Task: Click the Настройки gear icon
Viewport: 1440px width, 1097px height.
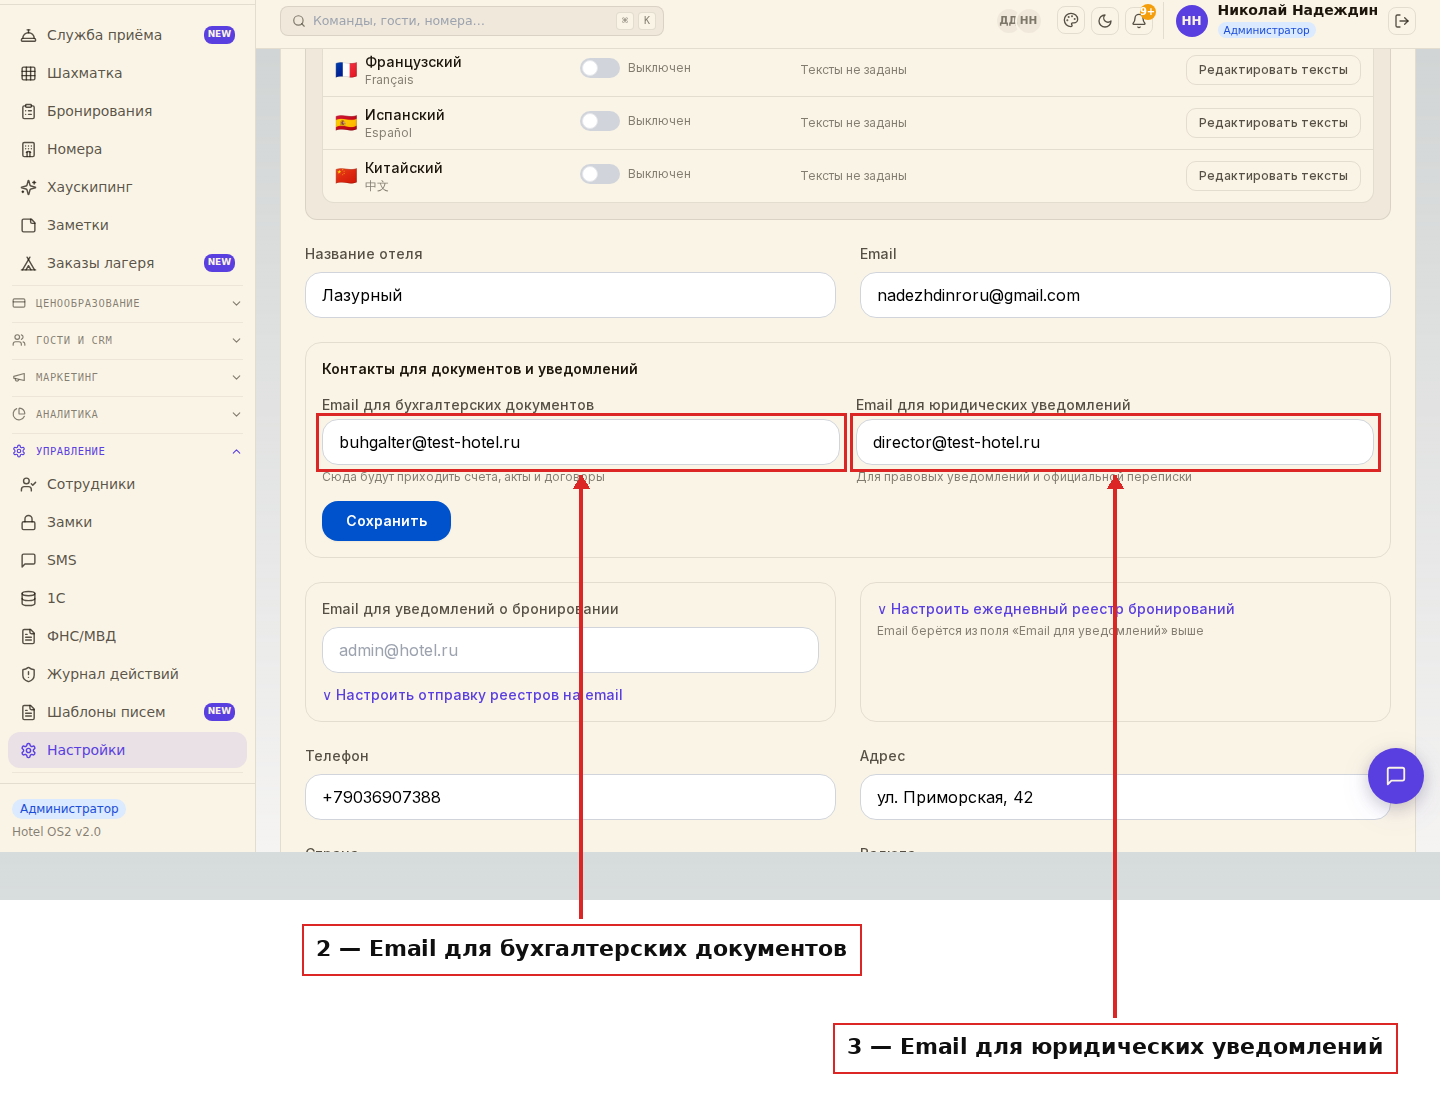Action: [29, 750]
